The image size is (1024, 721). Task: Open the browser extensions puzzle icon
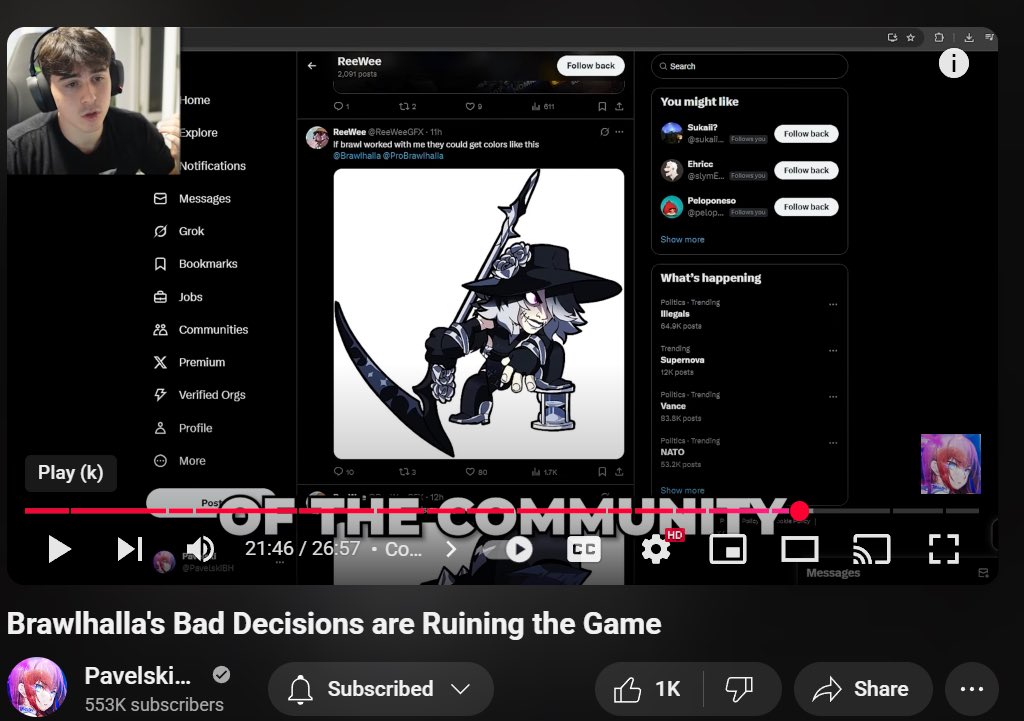(x=938, y=38)
